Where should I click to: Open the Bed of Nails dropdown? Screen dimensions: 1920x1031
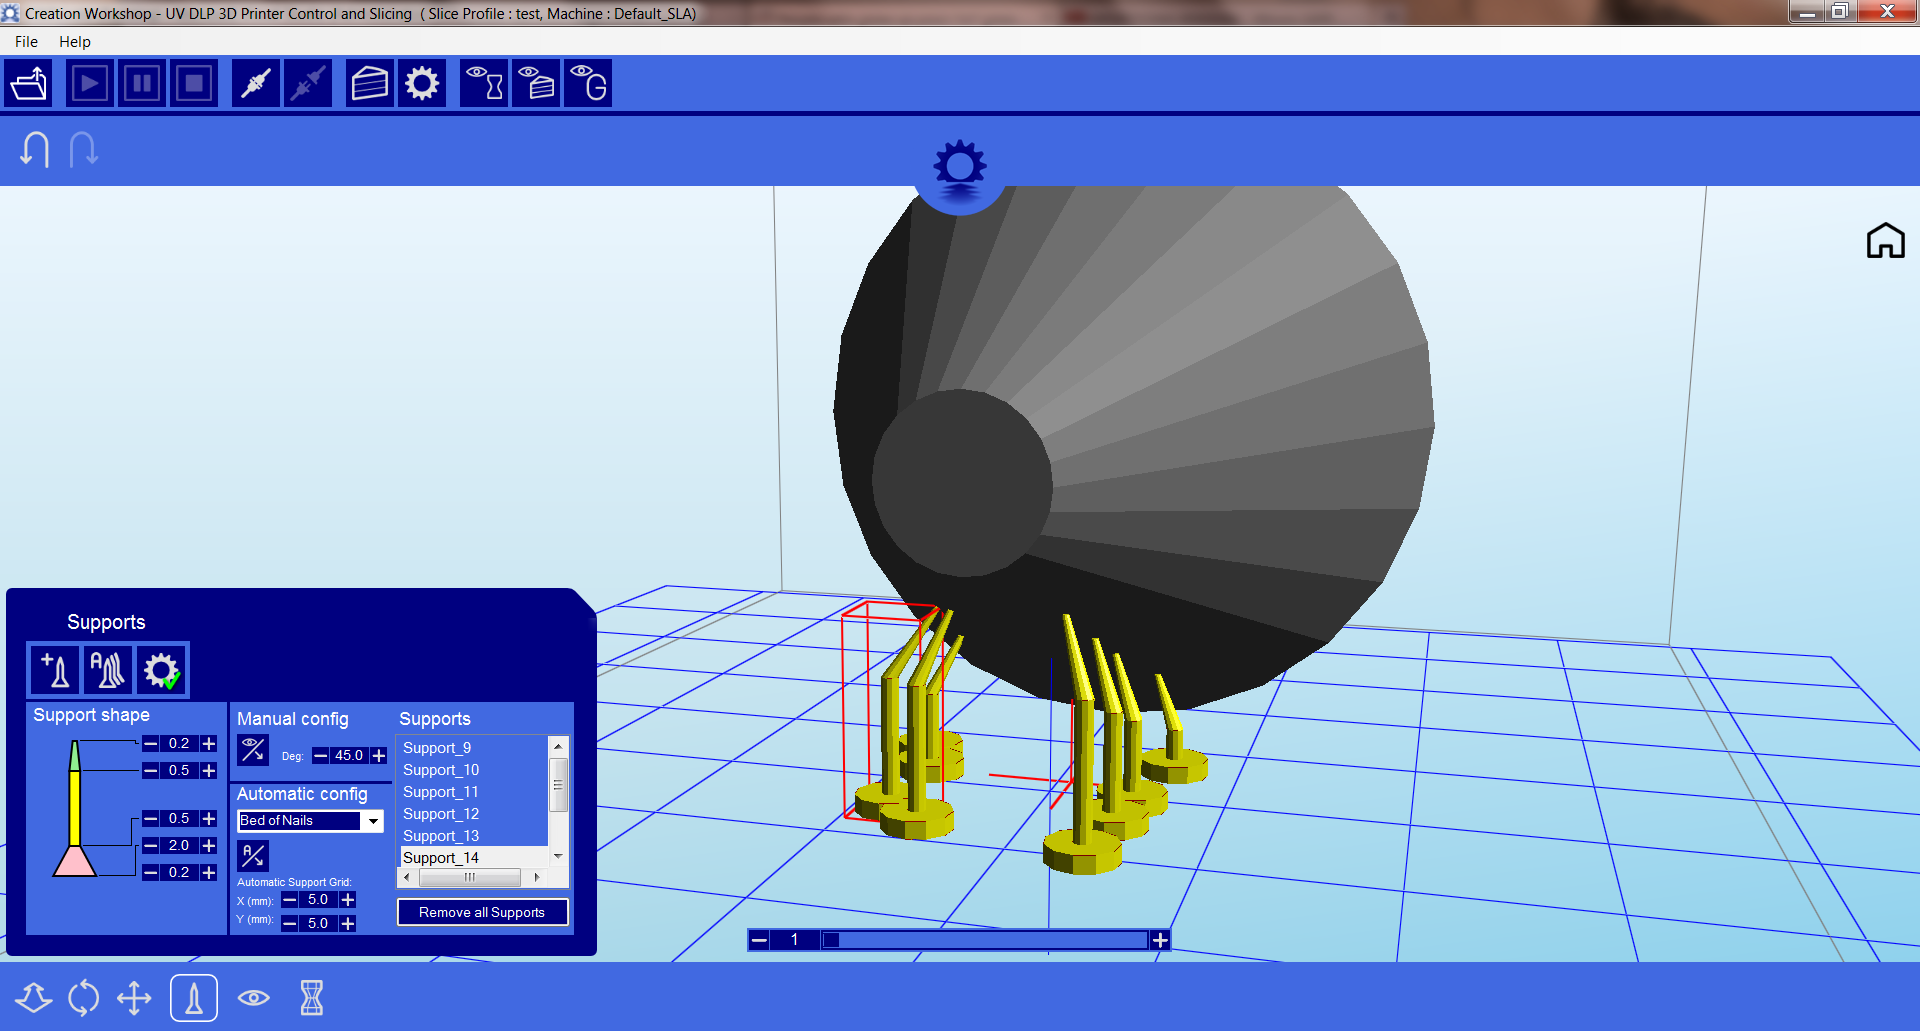click(373, 821)
